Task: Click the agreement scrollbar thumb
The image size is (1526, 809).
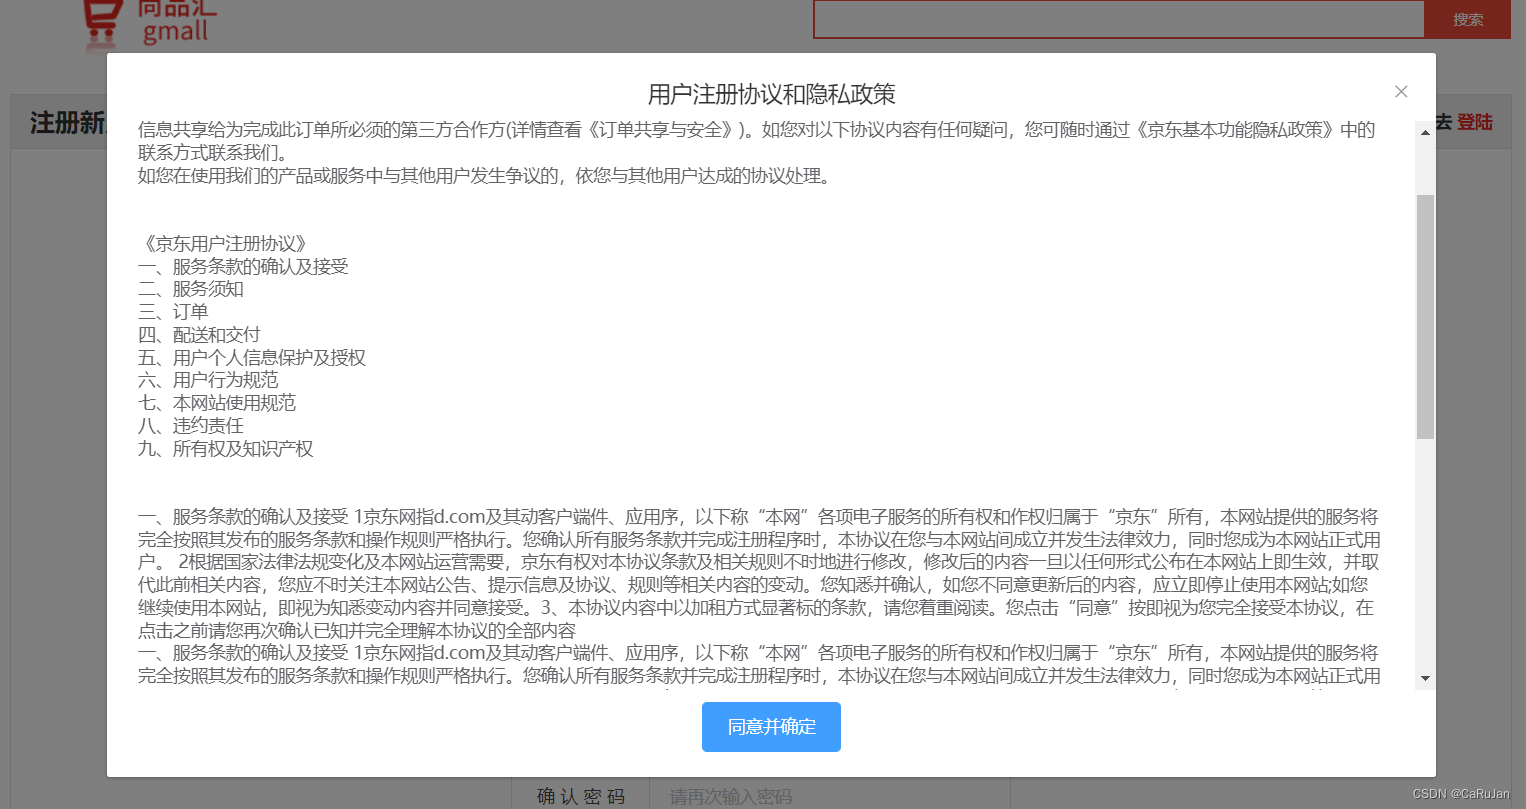Action: 1425,317
